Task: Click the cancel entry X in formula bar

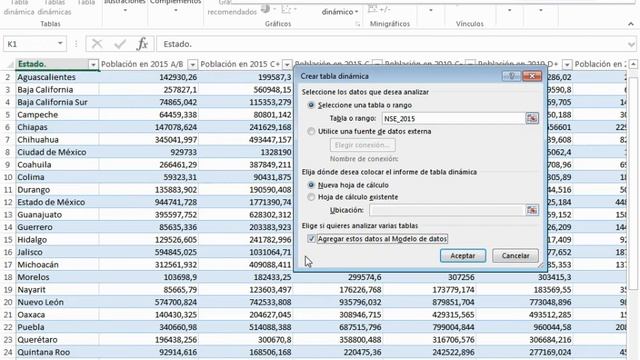Action: [97, 44]
